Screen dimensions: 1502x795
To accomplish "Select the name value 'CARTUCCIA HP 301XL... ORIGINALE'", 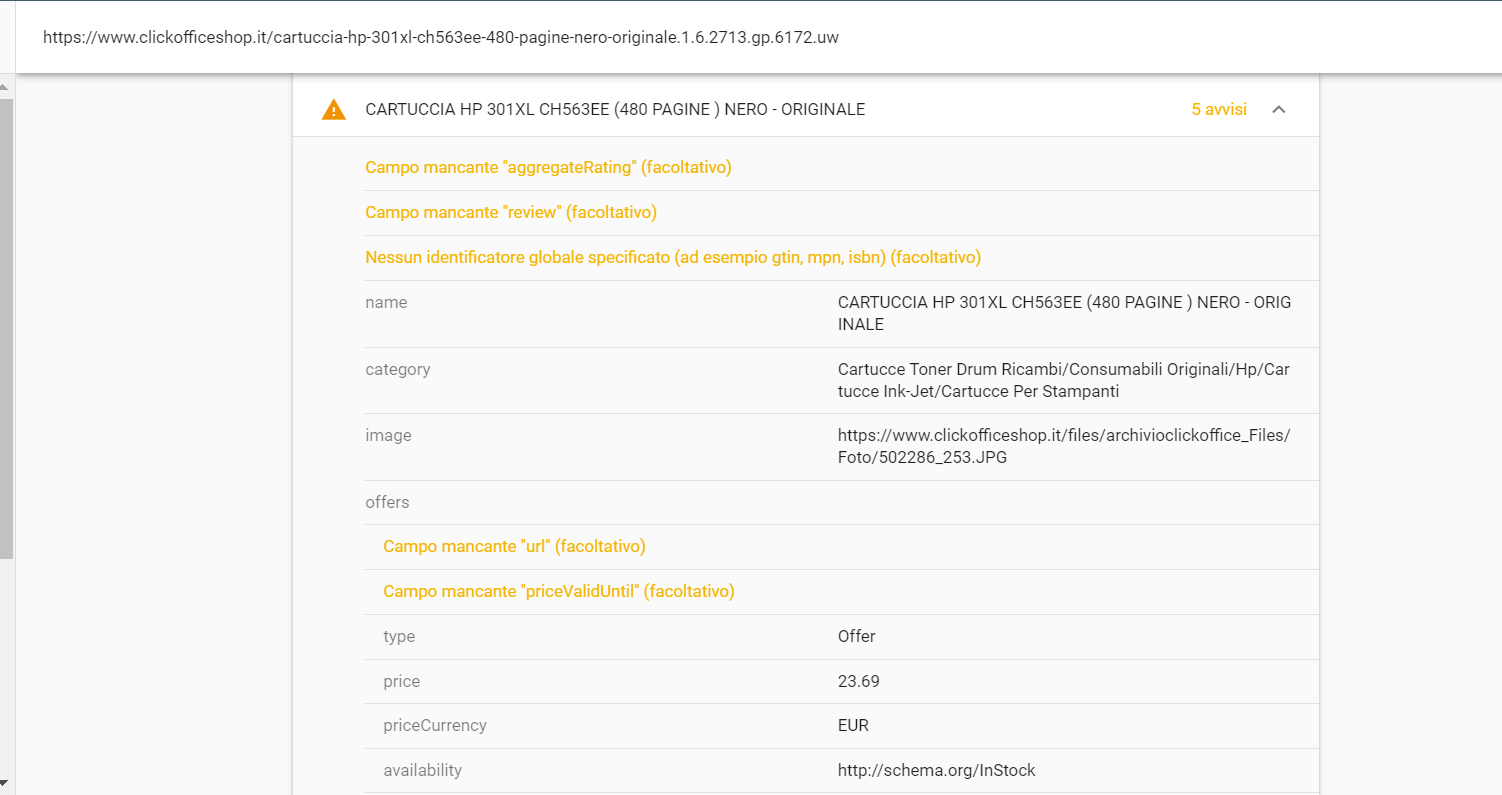I will [1065, 313].
